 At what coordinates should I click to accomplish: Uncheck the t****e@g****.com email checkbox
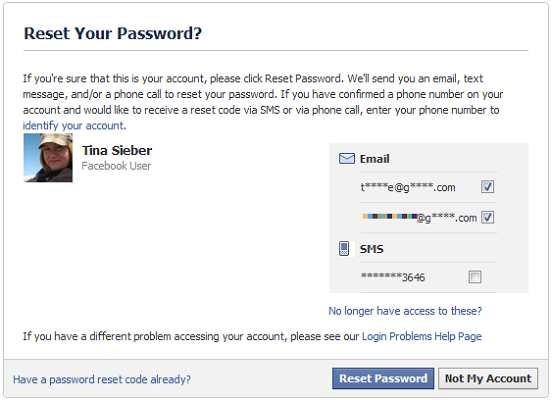[x=488, y=187]
